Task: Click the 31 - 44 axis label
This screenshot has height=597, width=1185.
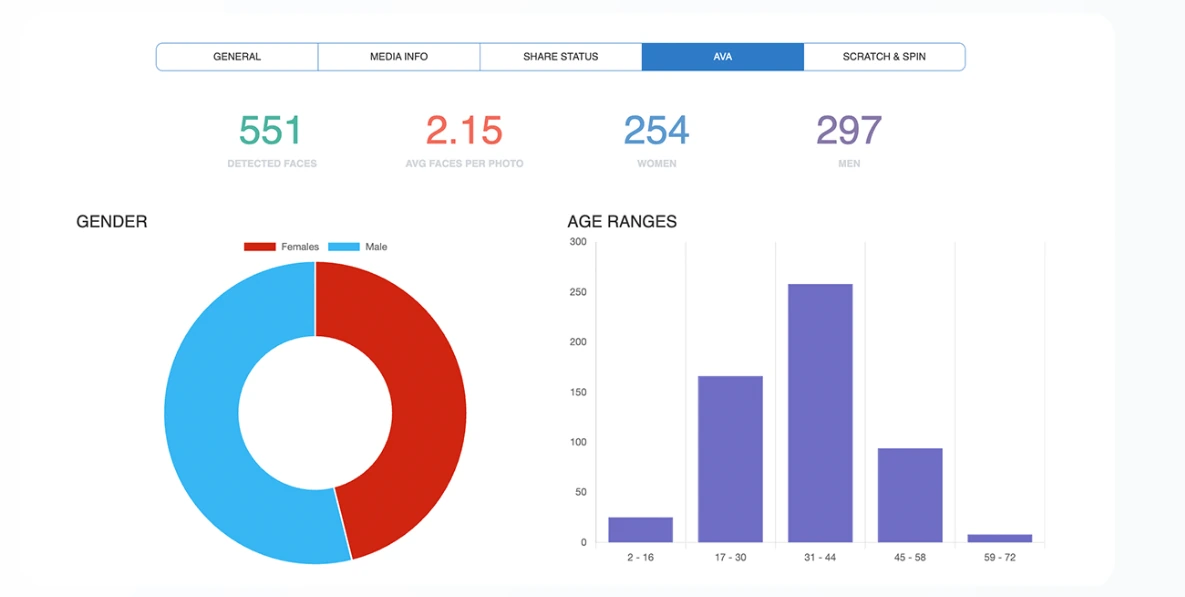Action: click(x=820, y=558)
